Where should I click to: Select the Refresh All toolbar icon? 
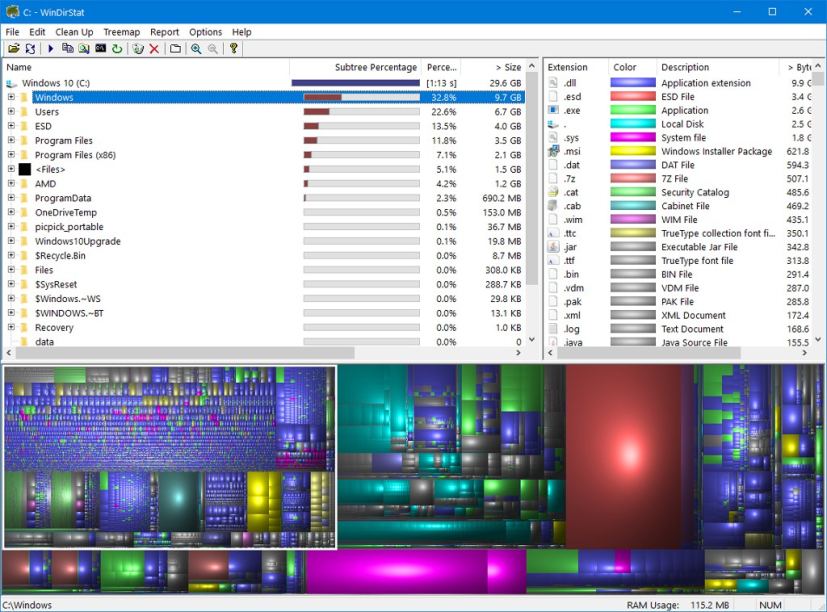tap(31, 49)
